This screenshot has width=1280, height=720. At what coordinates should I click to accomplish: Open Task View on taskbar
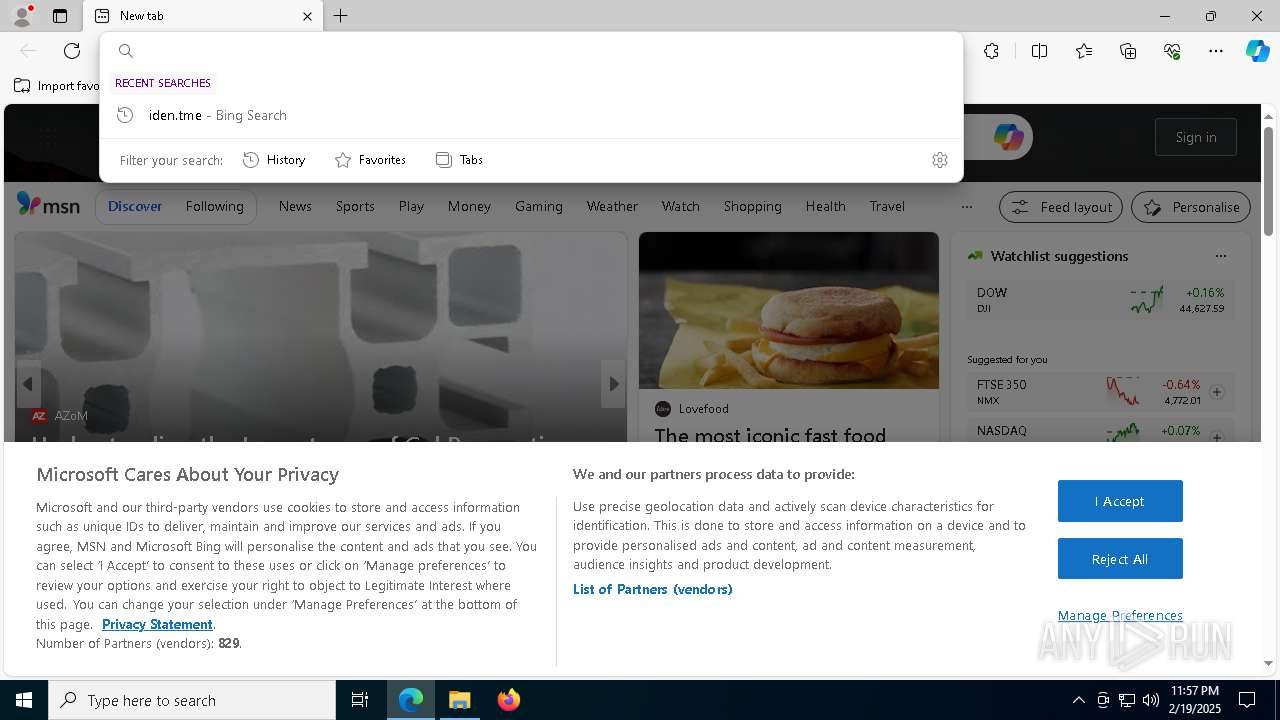click(360, 700)
